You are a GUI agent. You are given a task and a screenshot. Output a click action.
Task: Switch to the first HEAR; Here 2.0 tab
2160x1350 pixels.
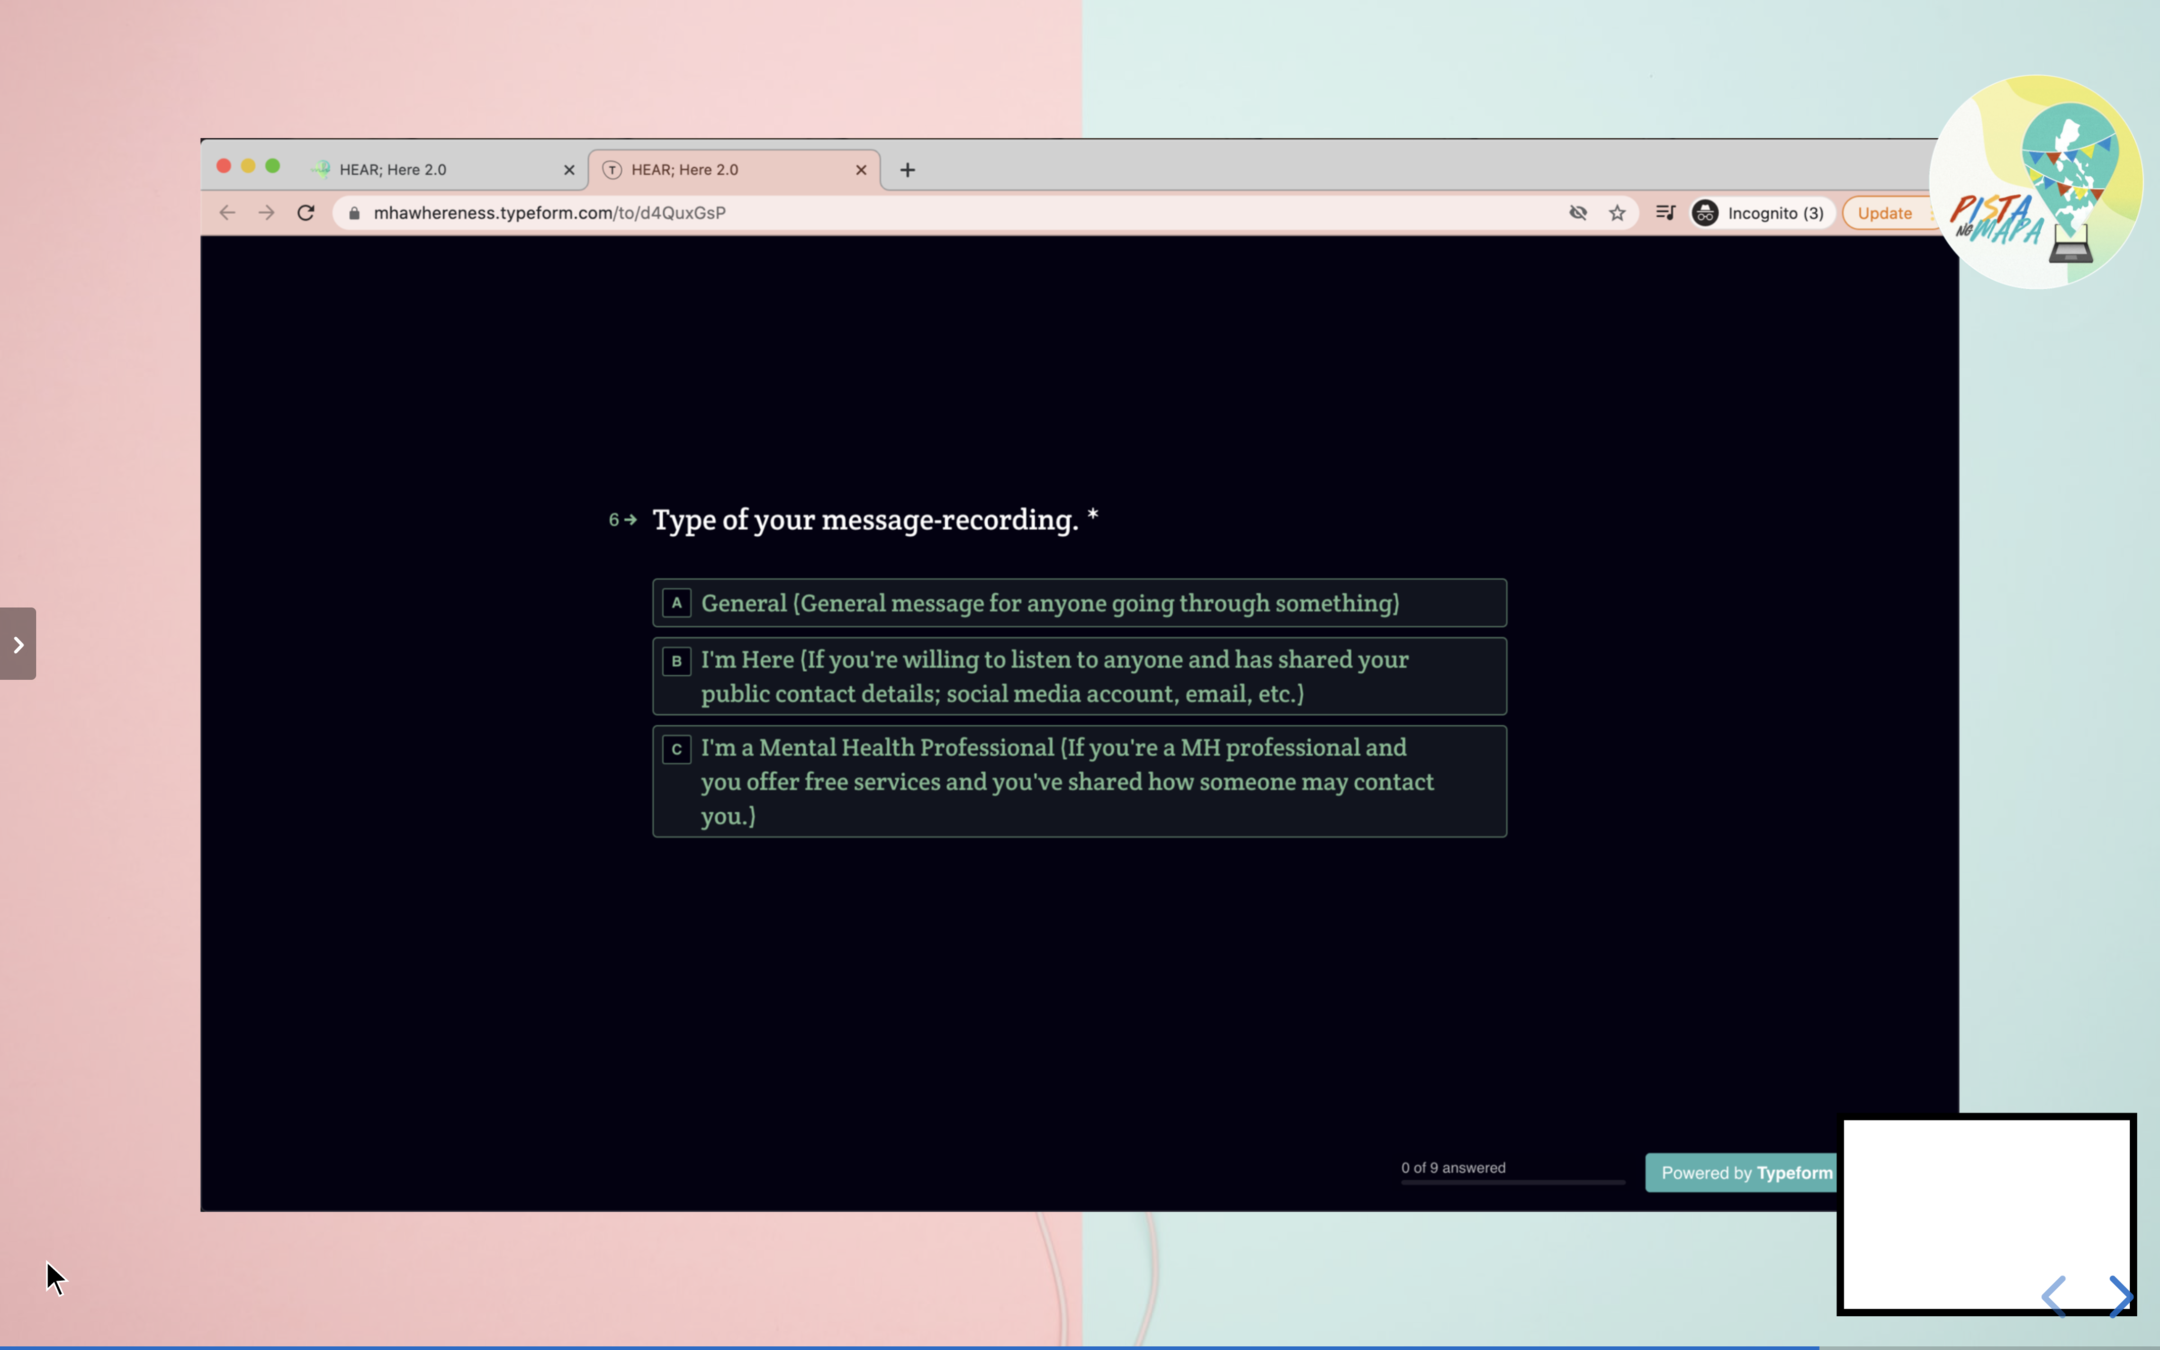430,170
